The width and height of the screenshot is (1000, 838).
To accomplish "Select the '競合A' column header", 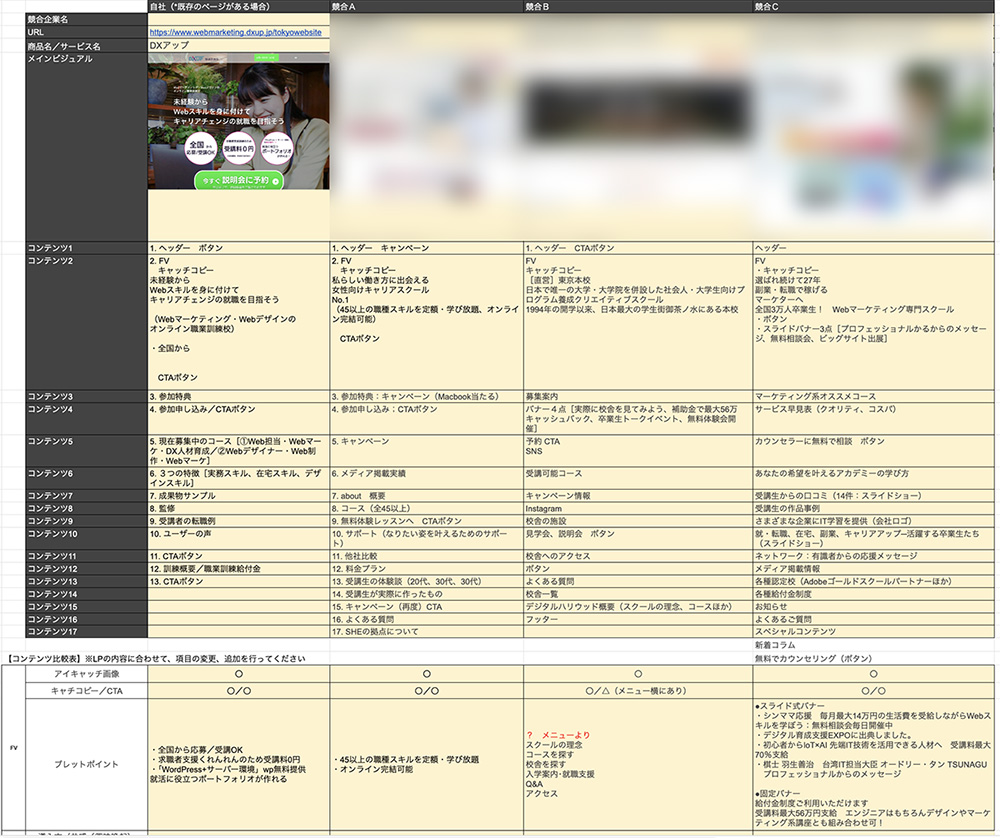I will 427,6.
